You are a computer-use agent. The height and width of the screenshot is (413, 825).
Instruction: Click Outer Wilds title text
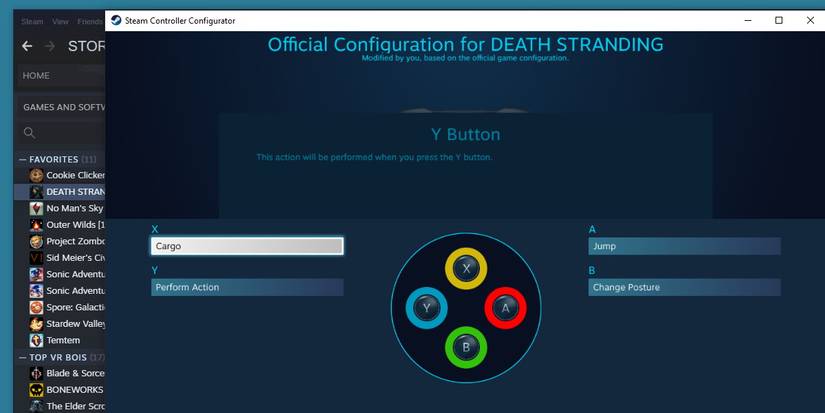[x=76, y=225]
